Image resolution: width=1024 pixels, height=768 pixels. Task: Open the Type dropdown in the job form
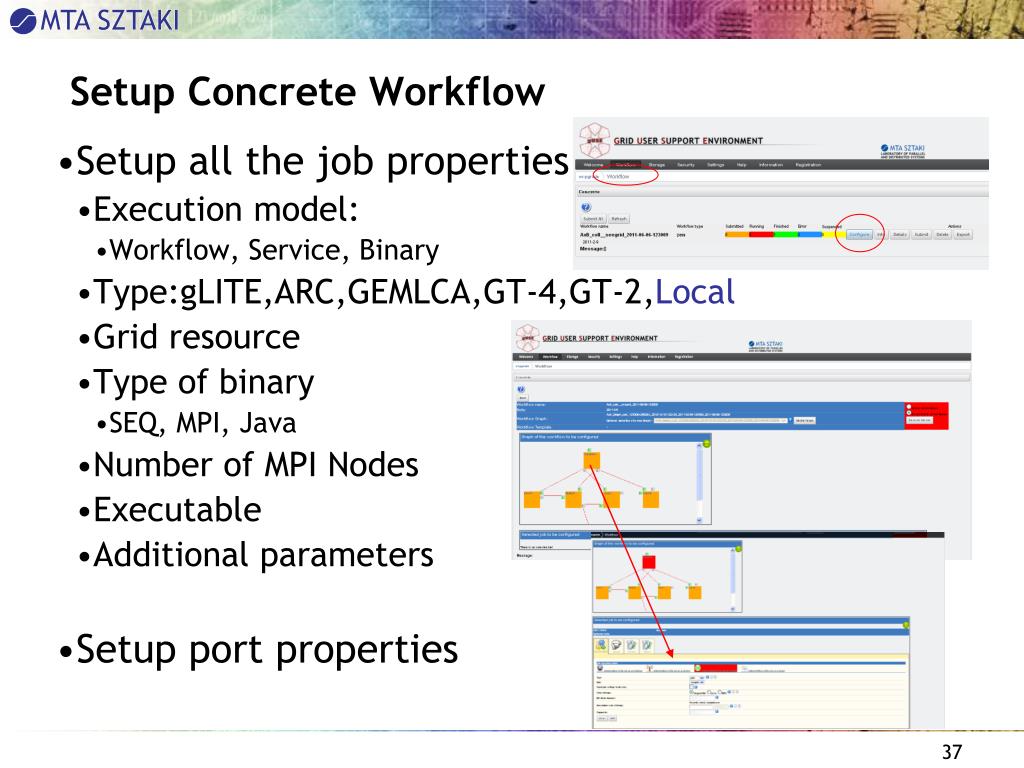click(x=696, y=677)
